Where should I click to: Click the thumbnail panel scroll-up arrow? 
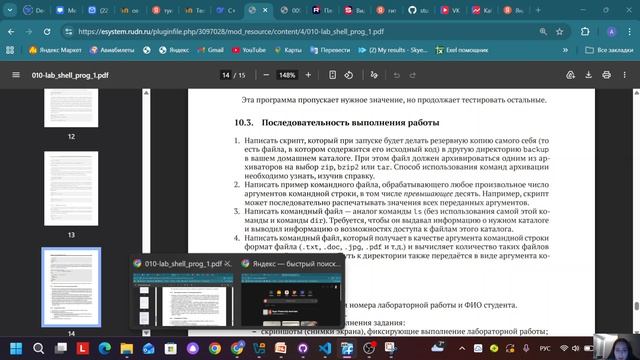(146, 93)
